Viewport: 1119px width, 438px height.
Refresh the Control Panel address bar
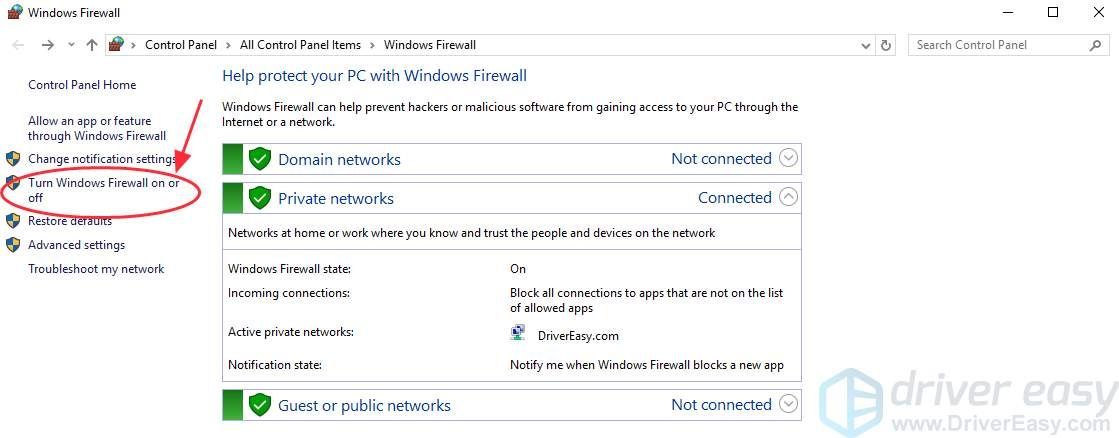click(x=886, y=45)
